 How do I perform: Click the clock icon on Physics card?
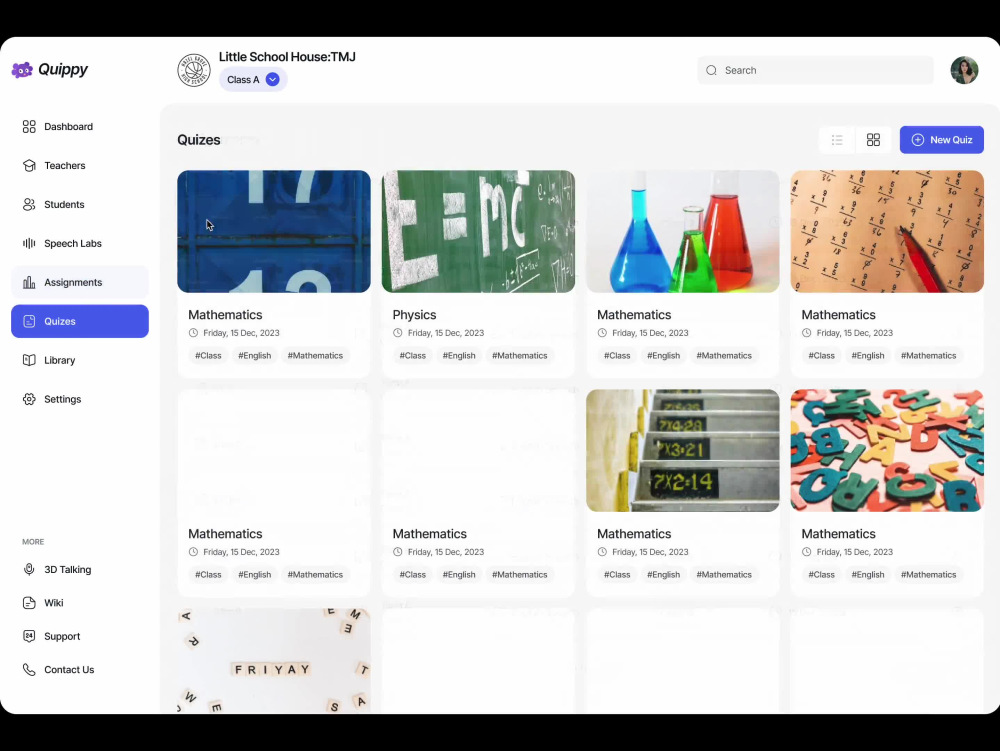pos(397,333)
